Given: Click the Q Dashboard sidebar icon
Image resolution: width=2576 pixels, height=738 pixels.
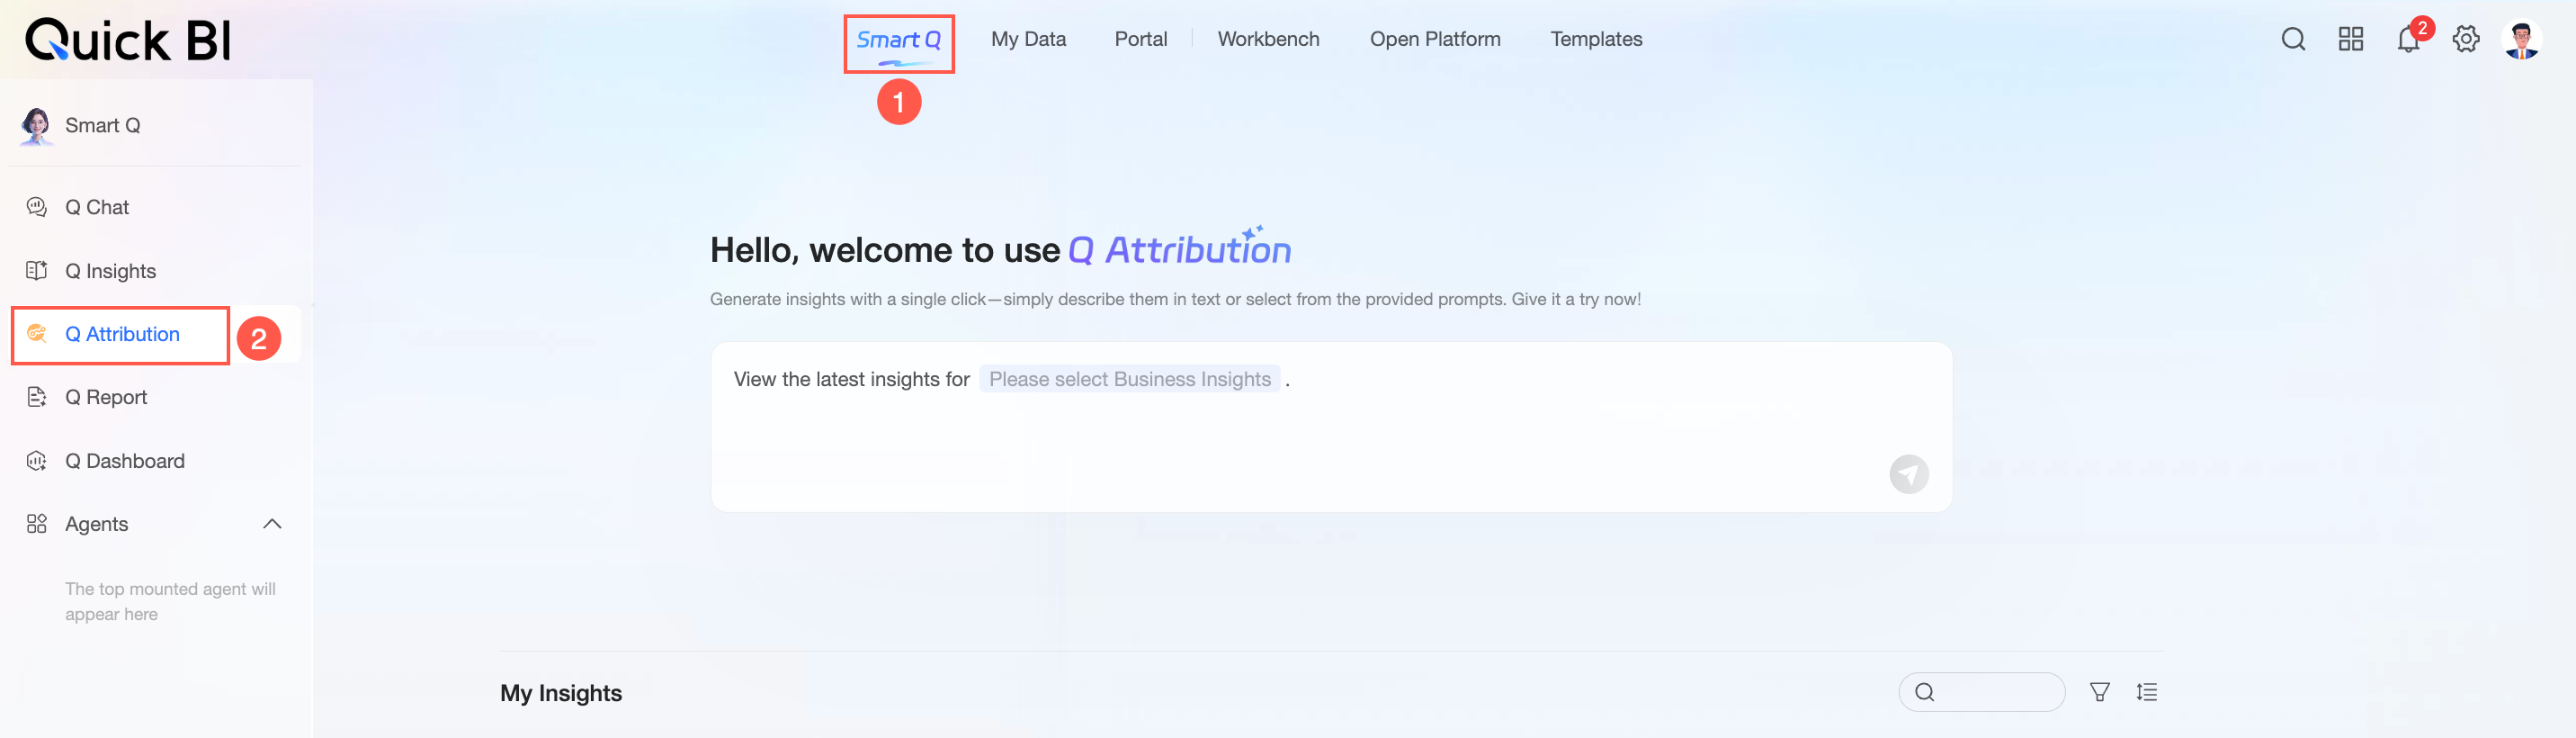Looking at the screenshot, I should [x=37, y=461].
